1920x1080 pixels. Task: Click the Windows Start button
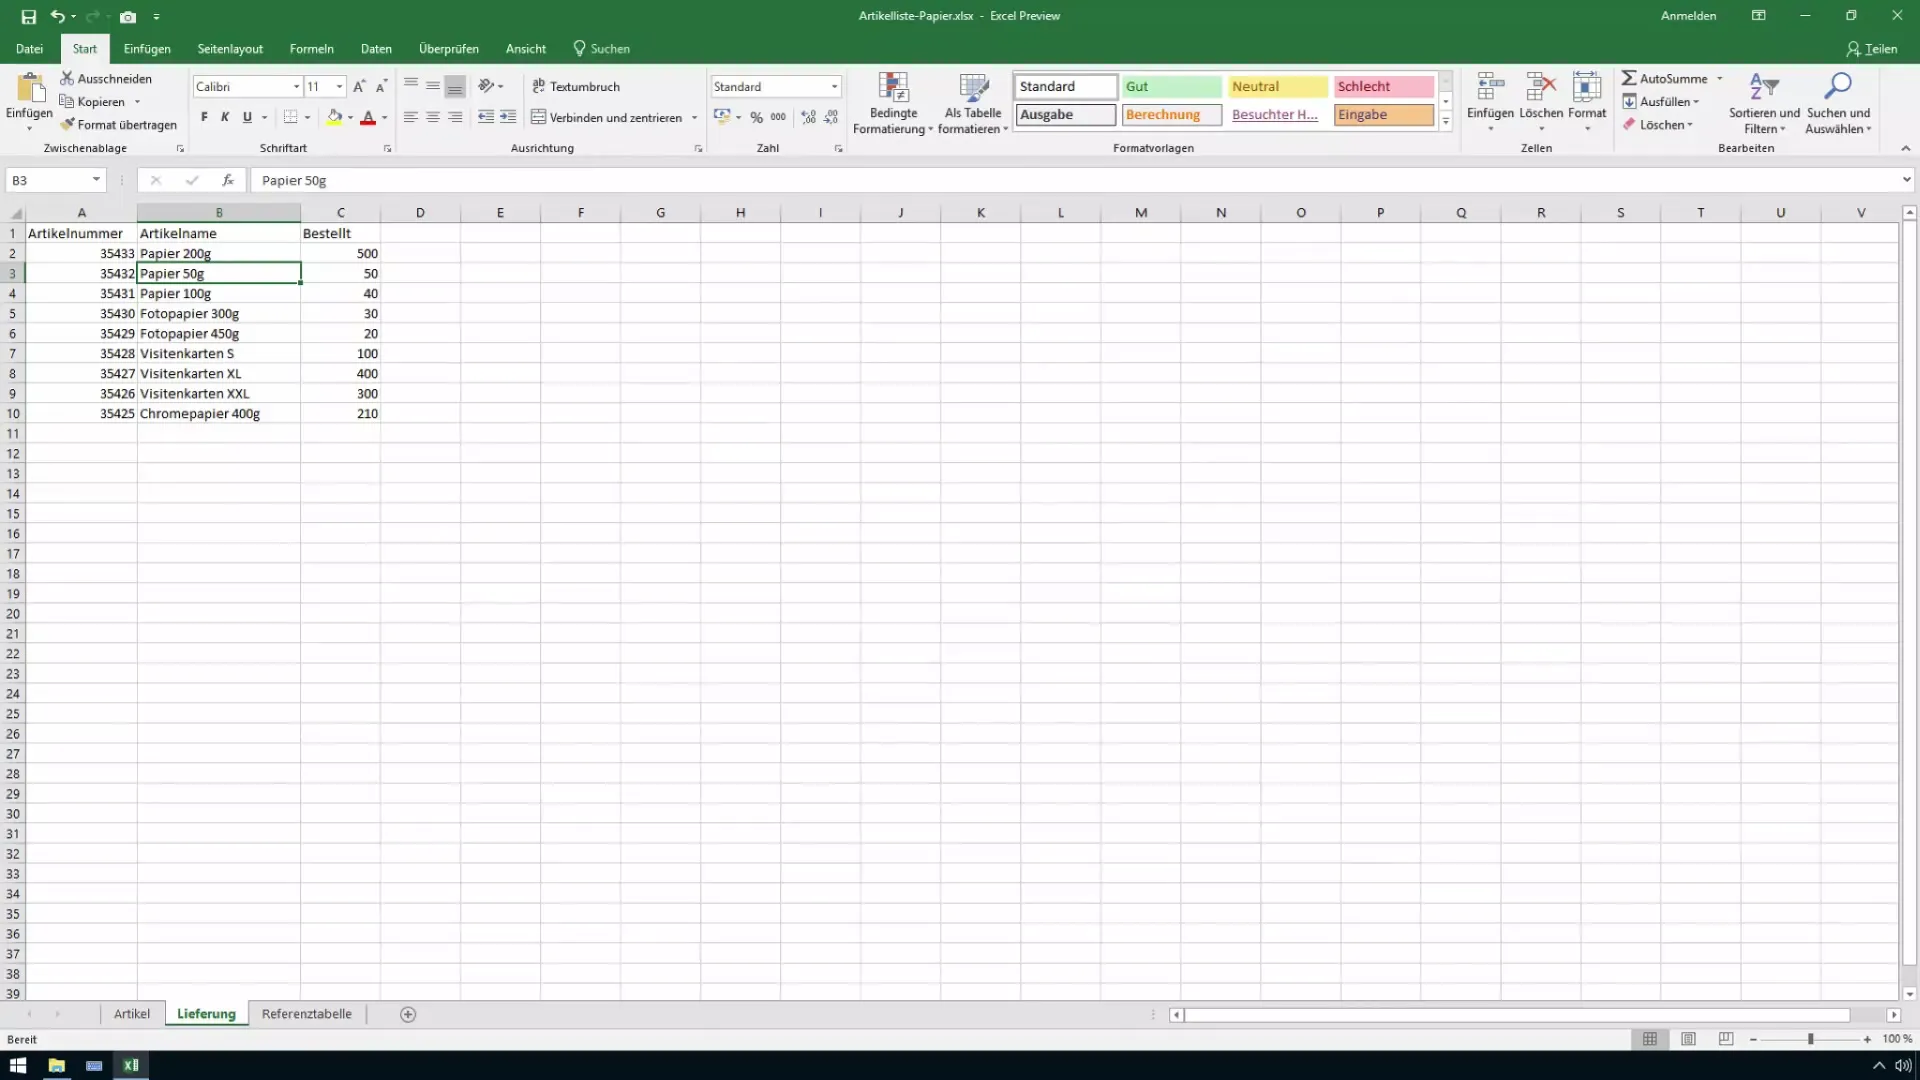point(18,1065)
